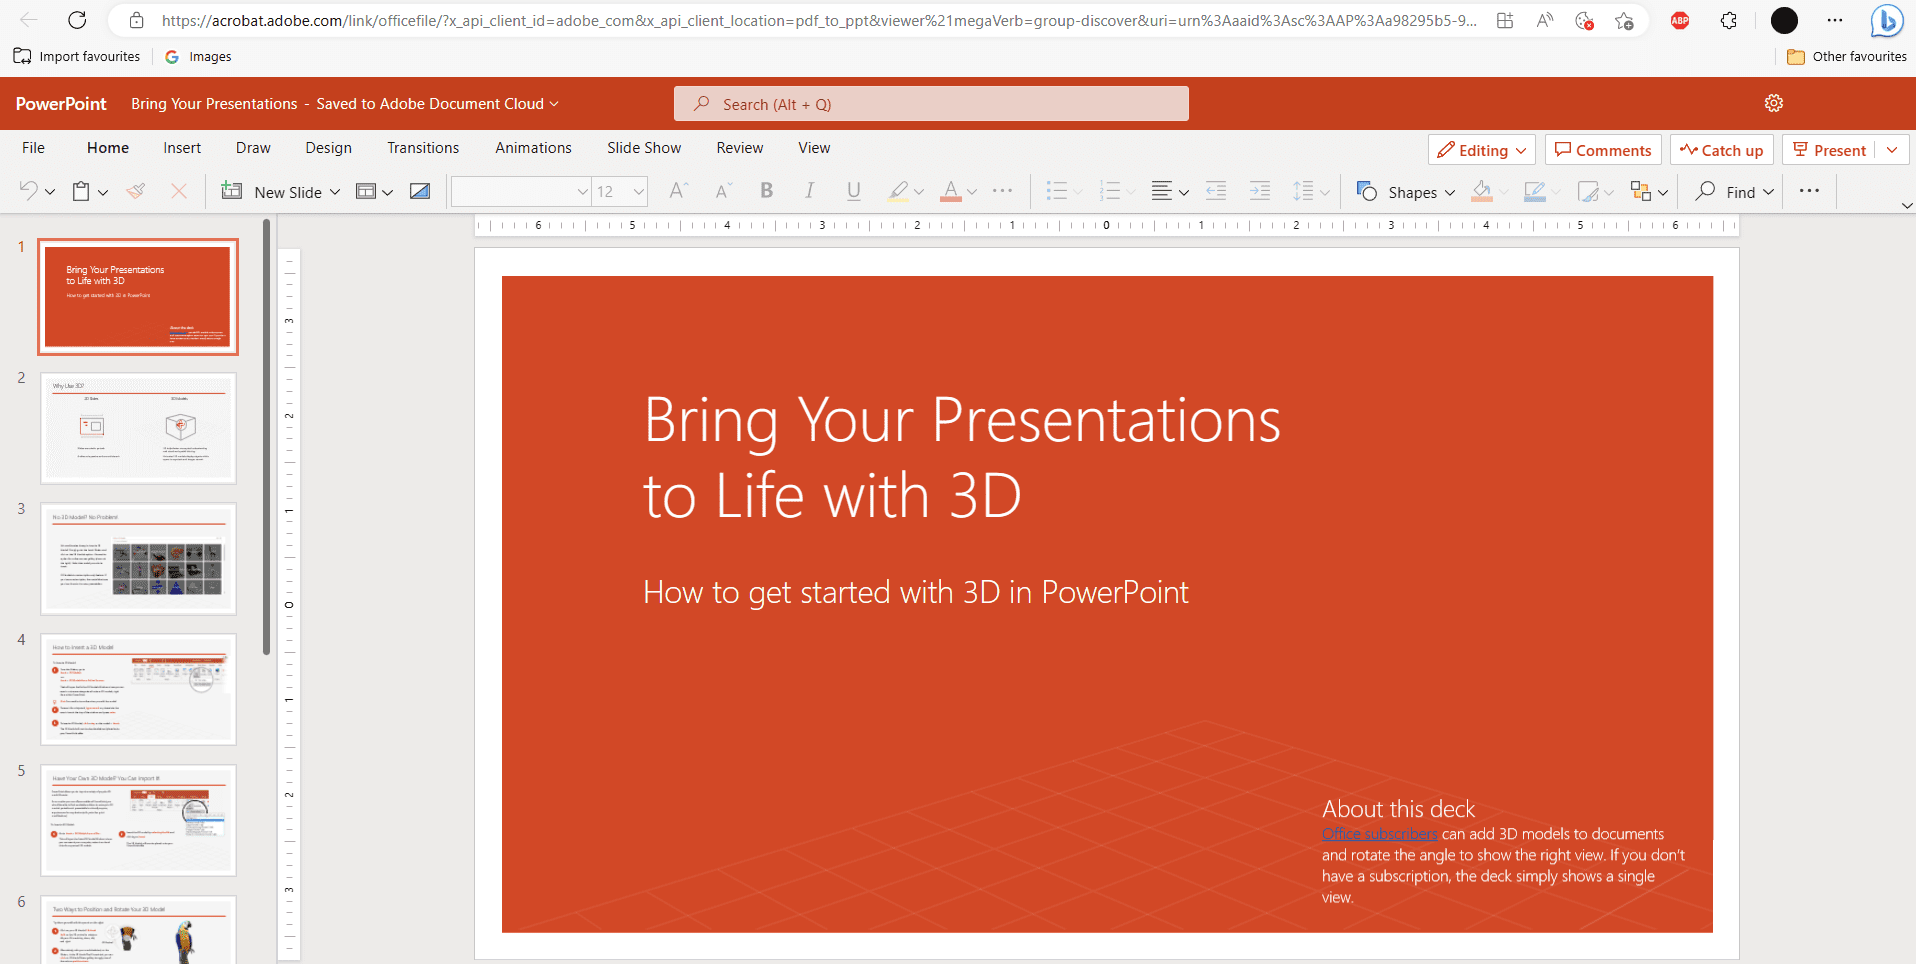The width and height of the screenshot is (1916, 964).
Task: Click the Shapes icon
Action: (1367, 191)
